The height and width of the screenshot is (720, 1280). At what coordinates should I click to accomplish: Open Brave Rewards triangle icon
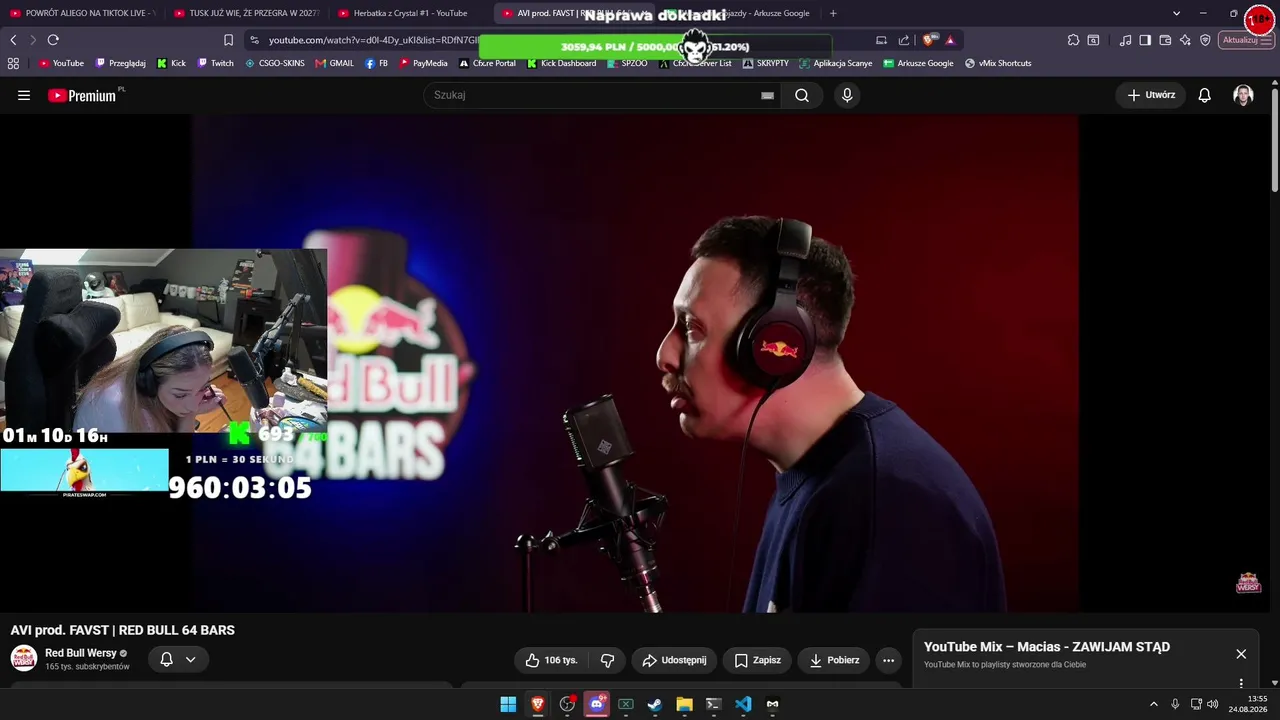coord(950,40)
